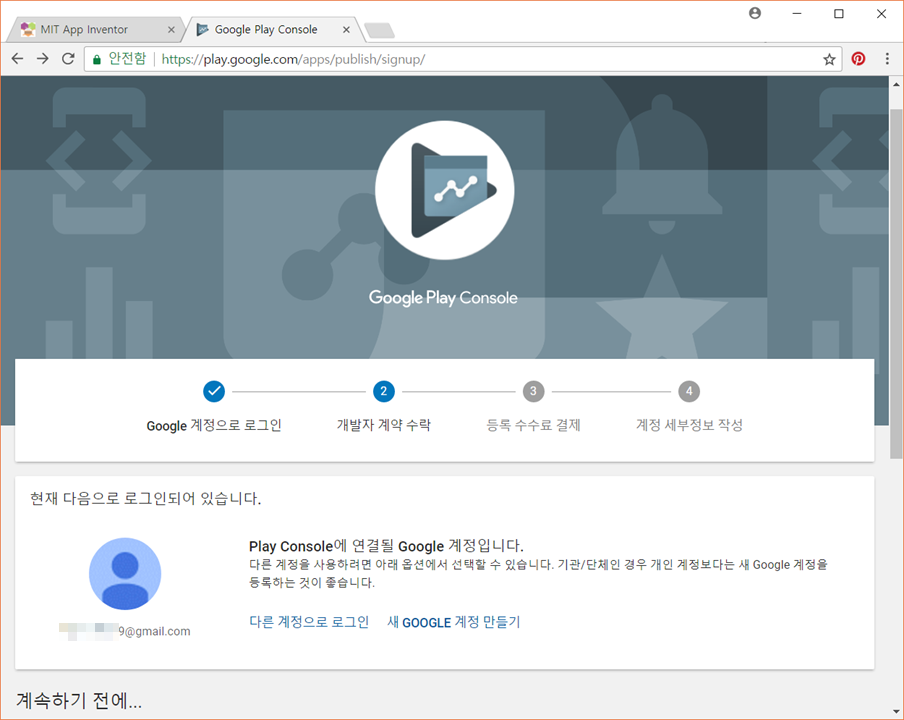Click the green secure padlock icon
This screenshot has height=720, width=904.
(97, 59)
